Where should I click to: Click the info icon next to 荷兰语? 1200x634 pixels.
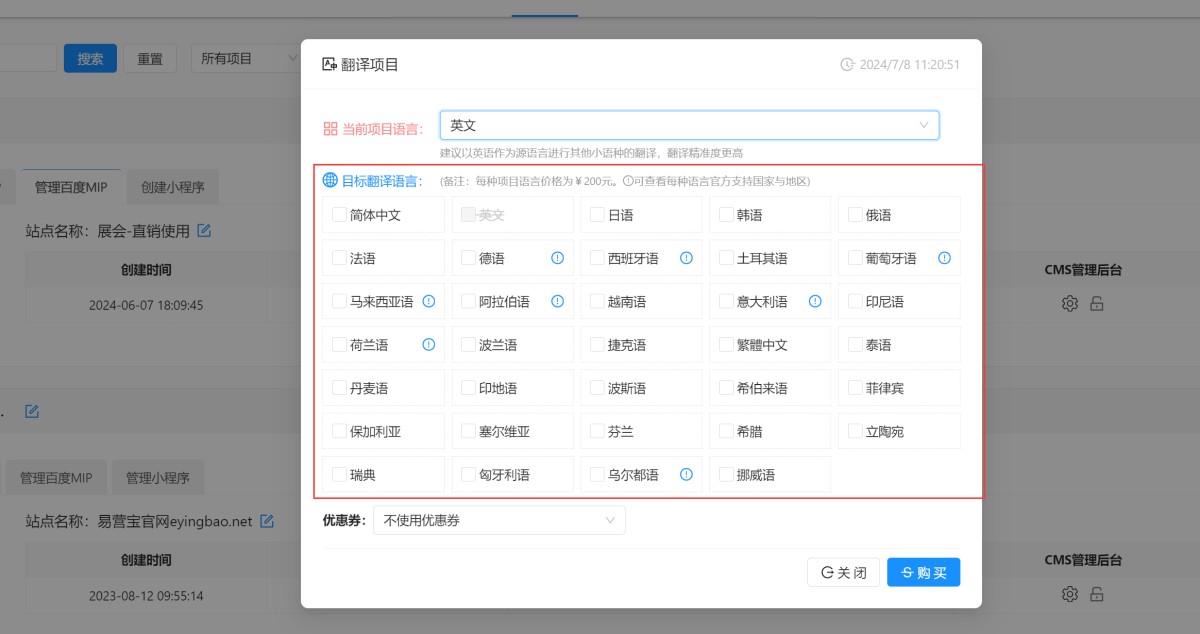coord(429,345)
